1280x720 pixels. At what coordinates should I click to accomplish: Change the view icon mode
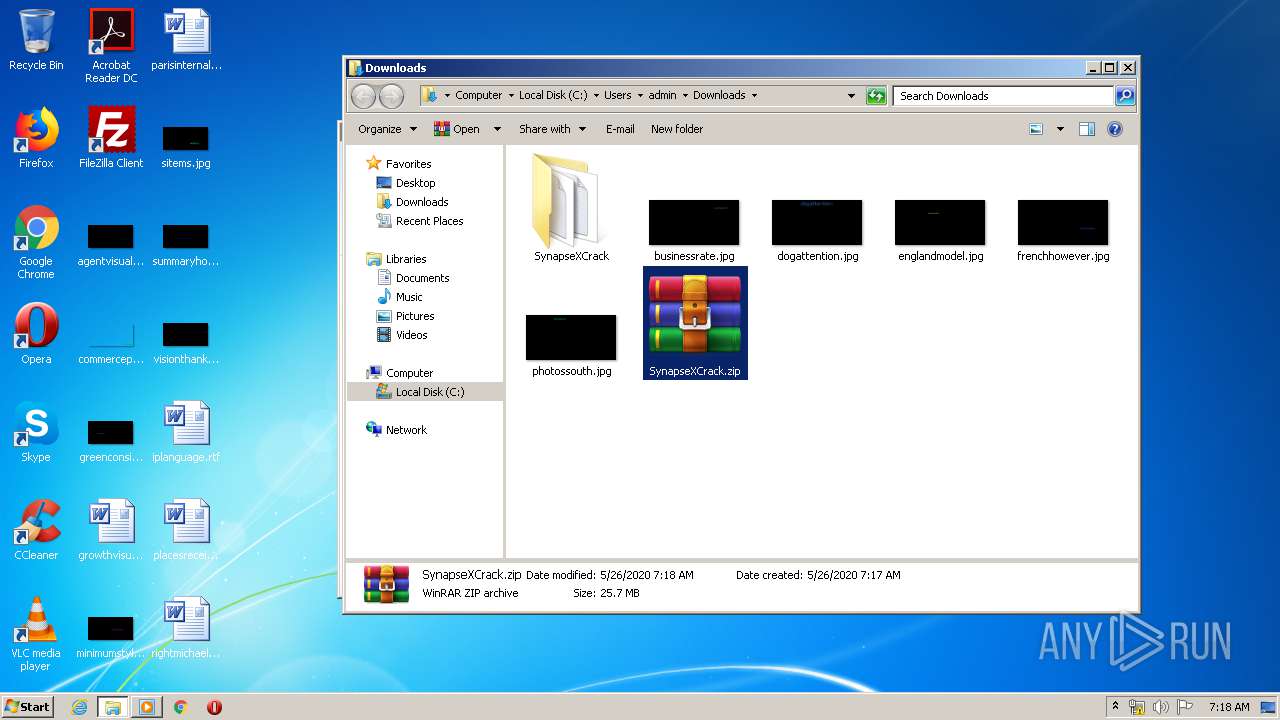click(1036, 129)
